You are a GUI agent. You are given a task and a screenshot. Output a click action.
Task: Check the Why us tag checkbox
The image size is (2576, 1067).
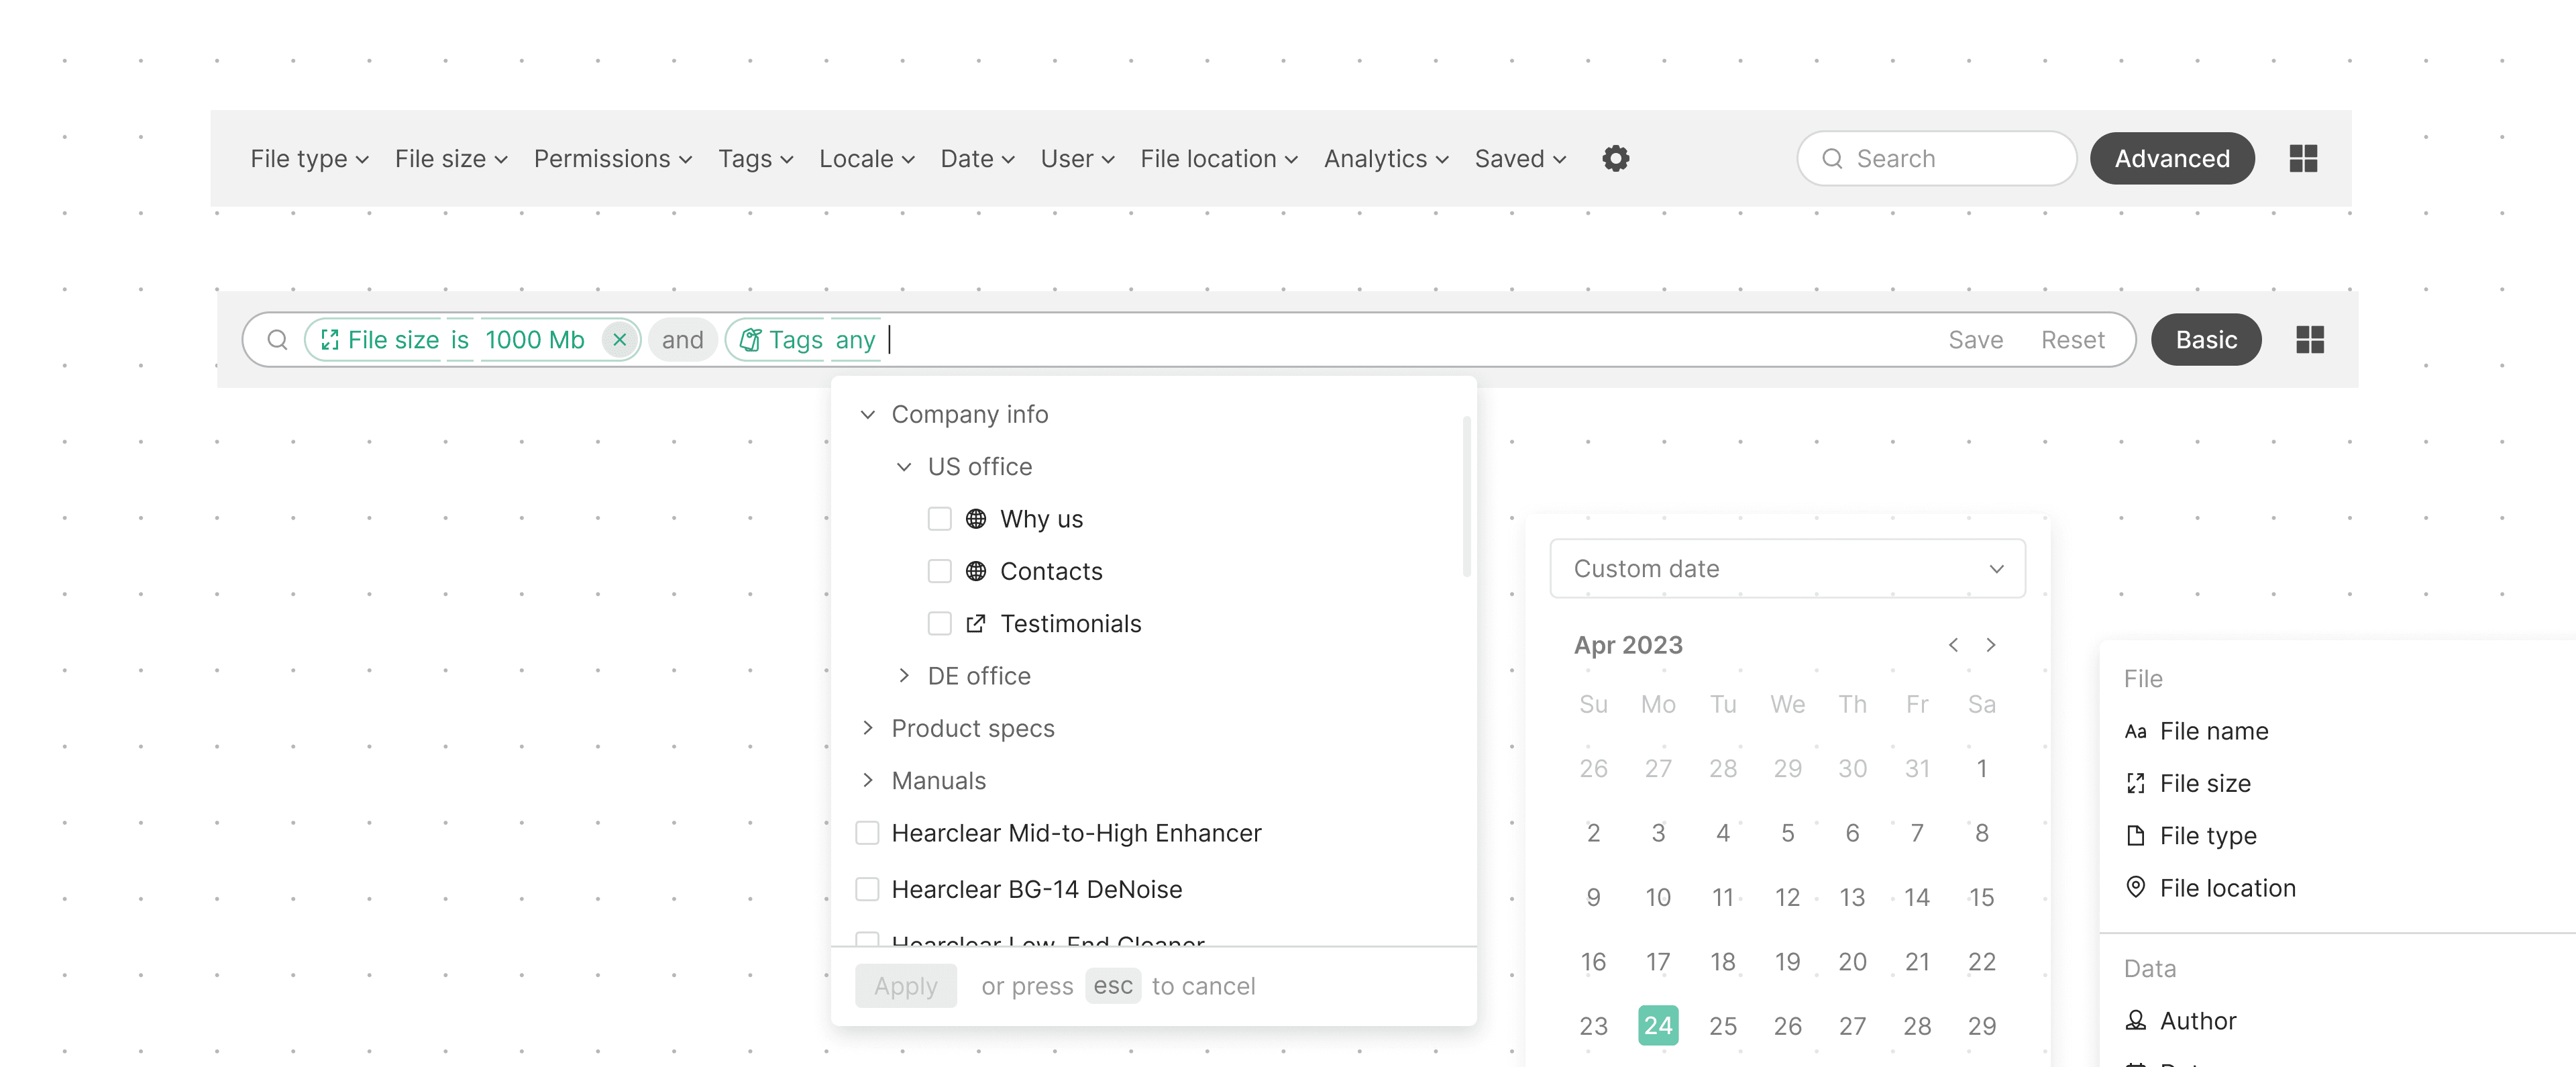939,519
